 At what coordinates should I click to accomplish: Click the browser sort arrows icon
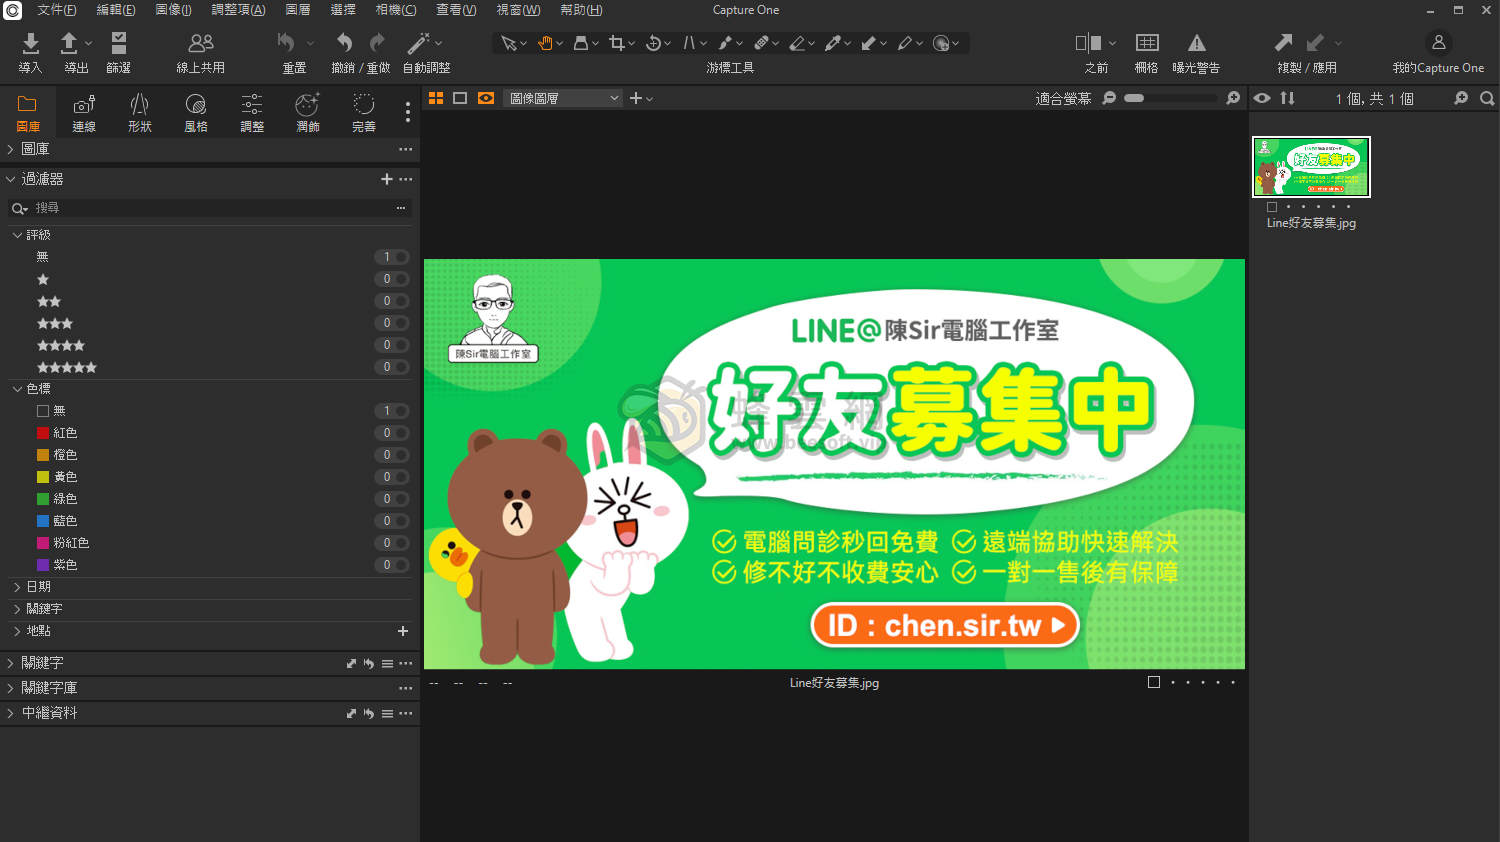pyautogui.click(x=1288, y=98)
